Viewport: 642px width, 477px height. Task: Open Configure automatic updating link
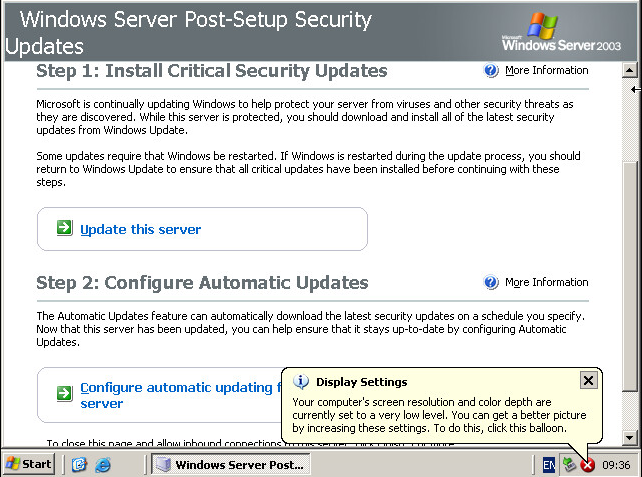coord(175,388)
